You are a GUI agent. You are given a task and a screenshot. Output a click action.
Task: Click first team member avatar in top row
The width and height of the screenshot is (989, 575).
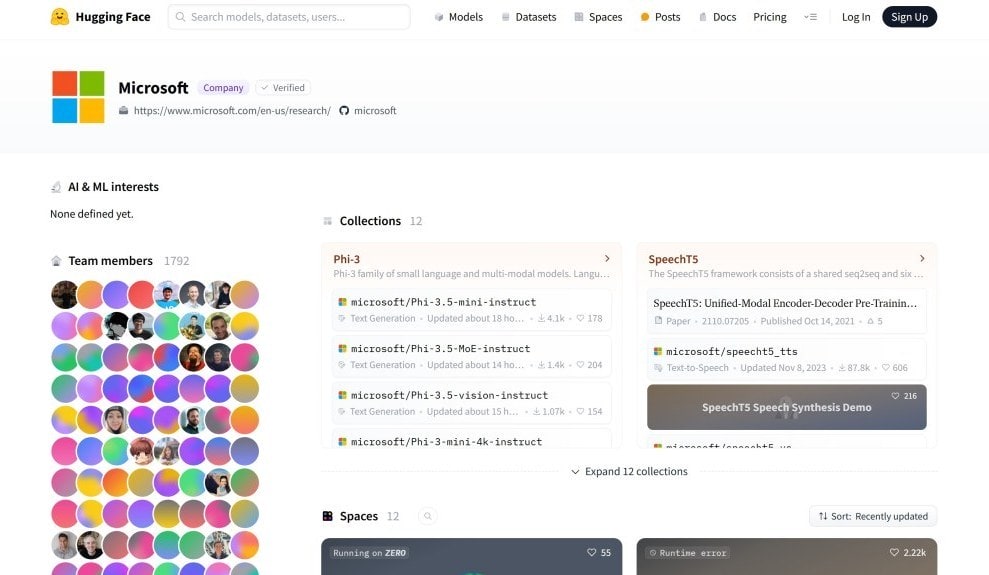[64, 294]
